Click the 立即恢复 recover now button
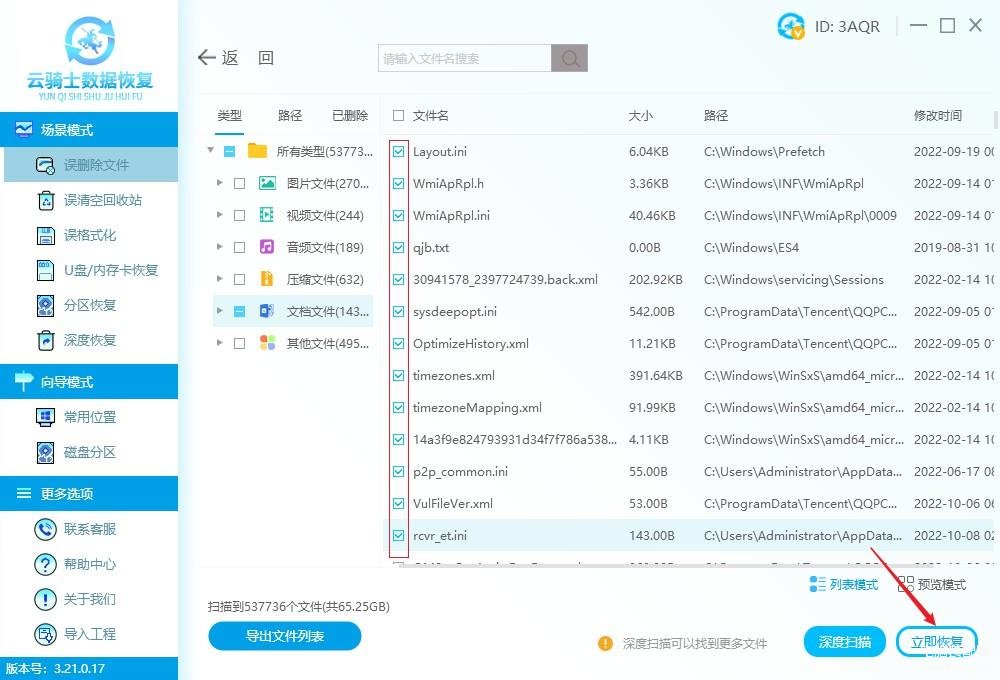The height and width of the screenshot is (680, 1000). coord(936,642)
